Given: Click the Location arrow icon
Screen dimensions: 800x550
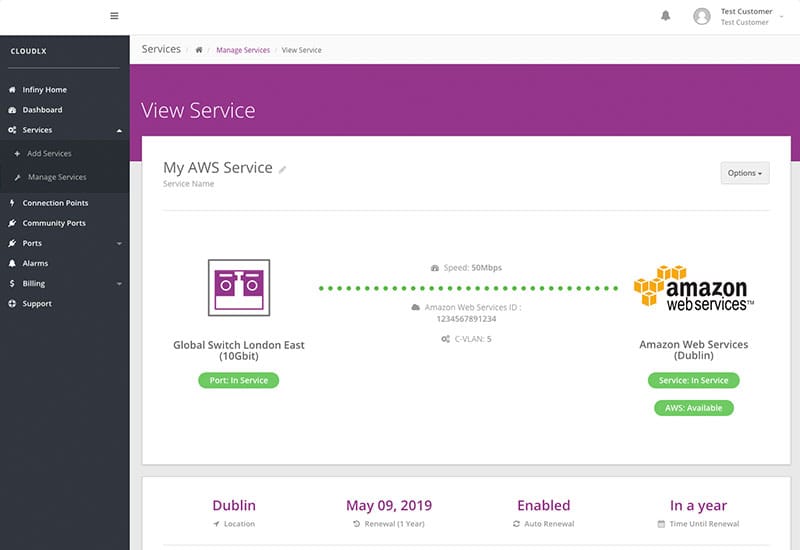Looking at the screenshot, I should click(216, 524).
